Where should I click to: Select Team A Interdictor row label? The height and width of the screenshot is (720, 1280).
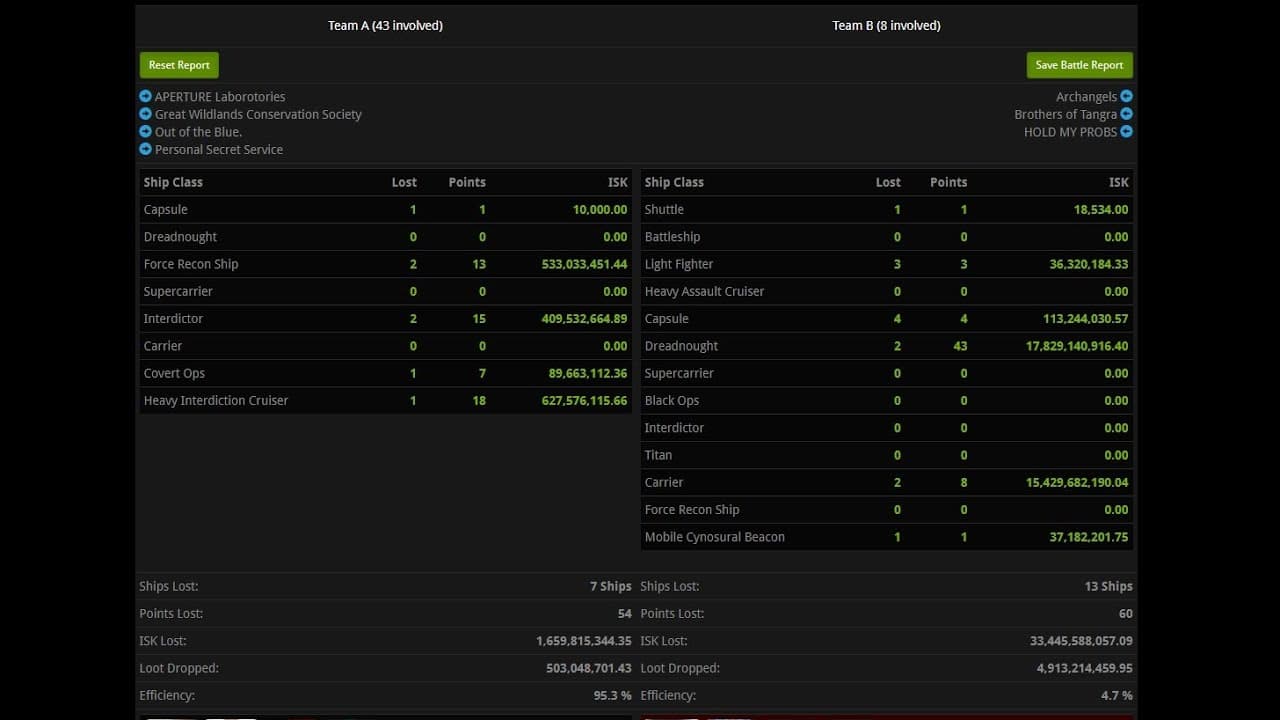click(x=173, y=318)
